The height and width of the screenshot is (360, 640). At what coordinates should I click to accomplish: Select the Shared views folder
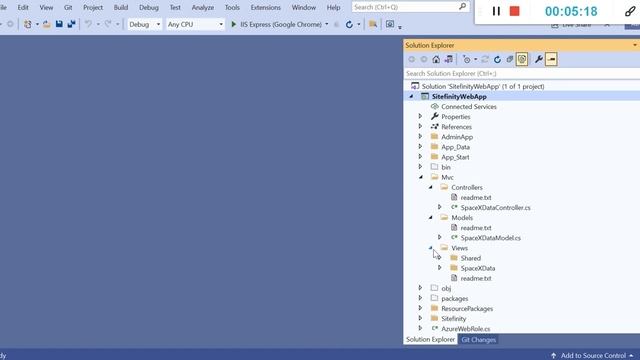tap(471, 258)
